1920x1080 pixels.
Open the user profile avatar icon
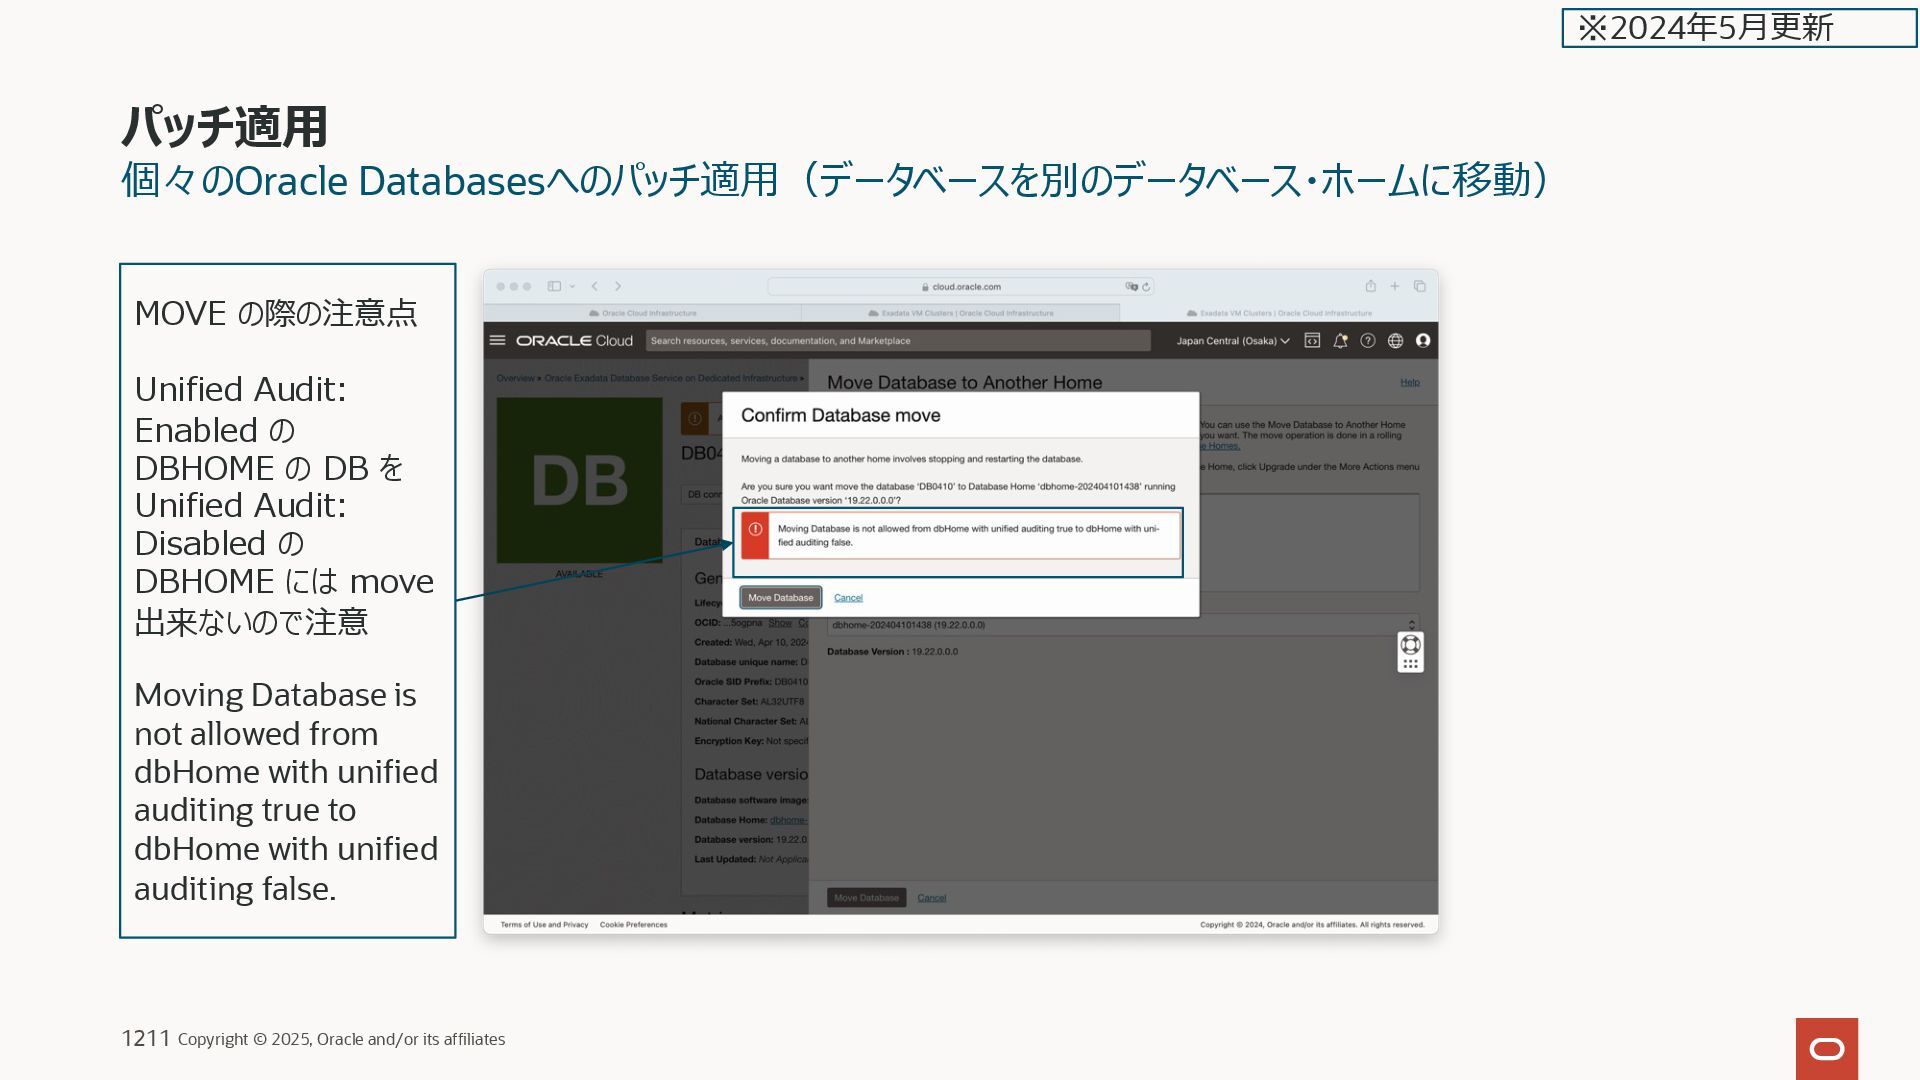pos(1423,340)
